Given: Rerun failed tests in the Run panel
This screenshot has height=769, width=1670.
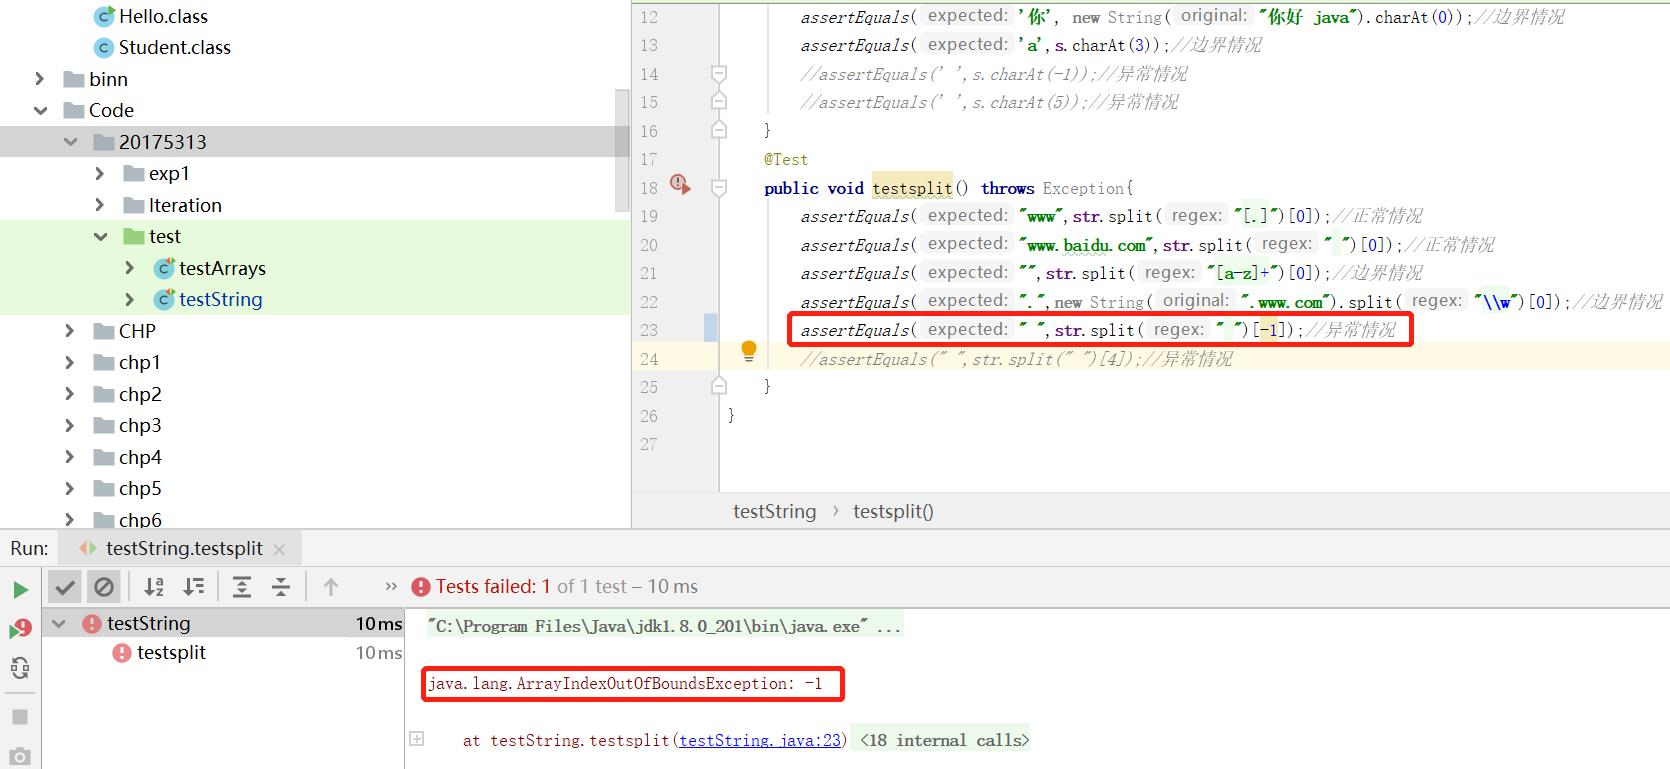Looking at the screenshot, I should coord(20,628).
